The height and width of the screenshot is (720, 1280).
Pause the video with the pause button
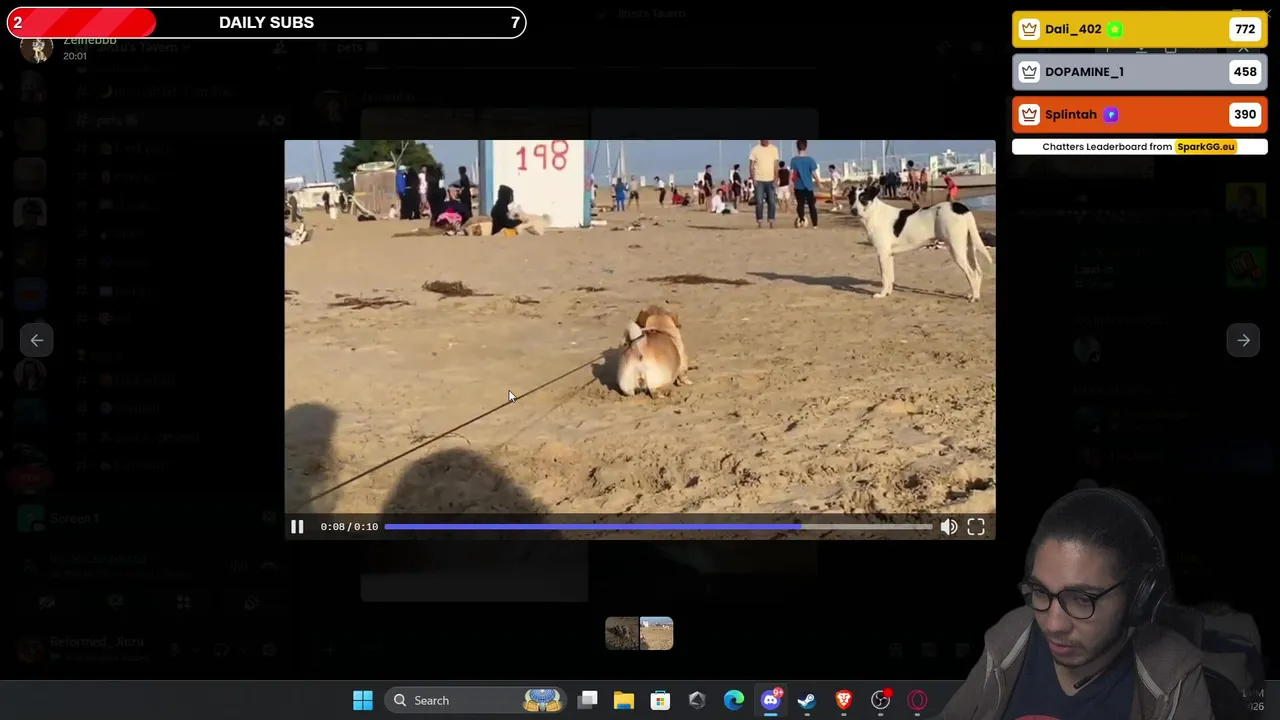tap(297, 527)
